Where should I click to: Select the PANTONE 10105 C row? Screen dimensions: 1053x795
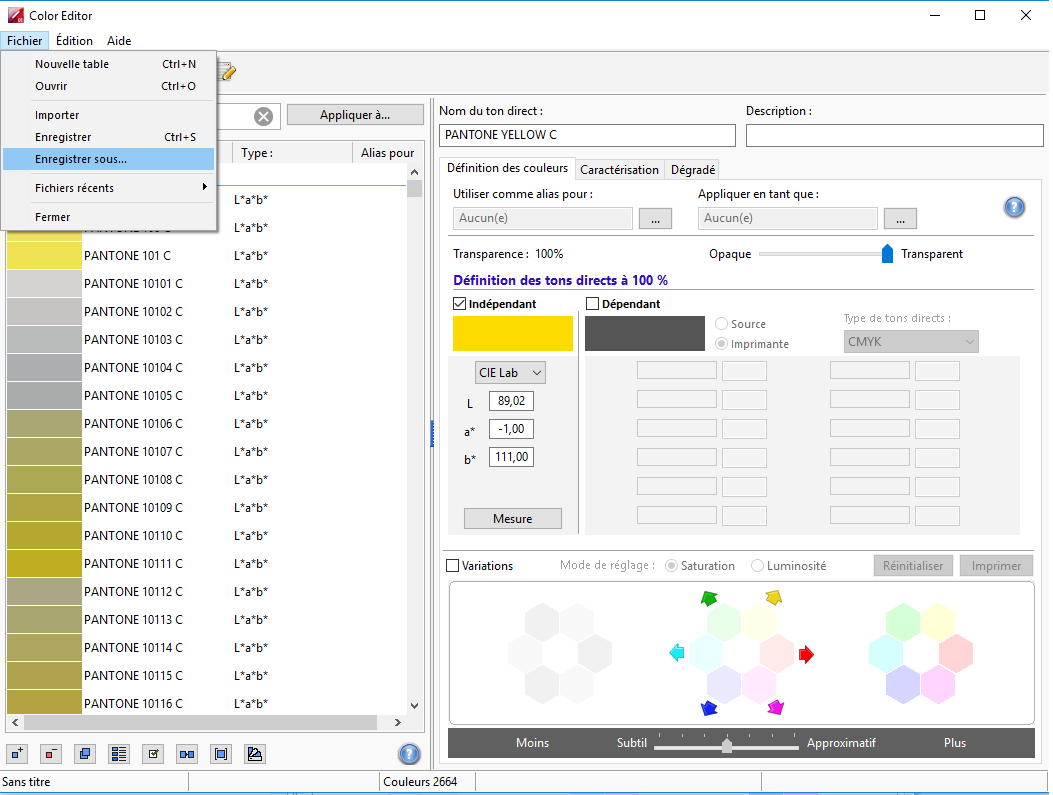pos(206,395)
